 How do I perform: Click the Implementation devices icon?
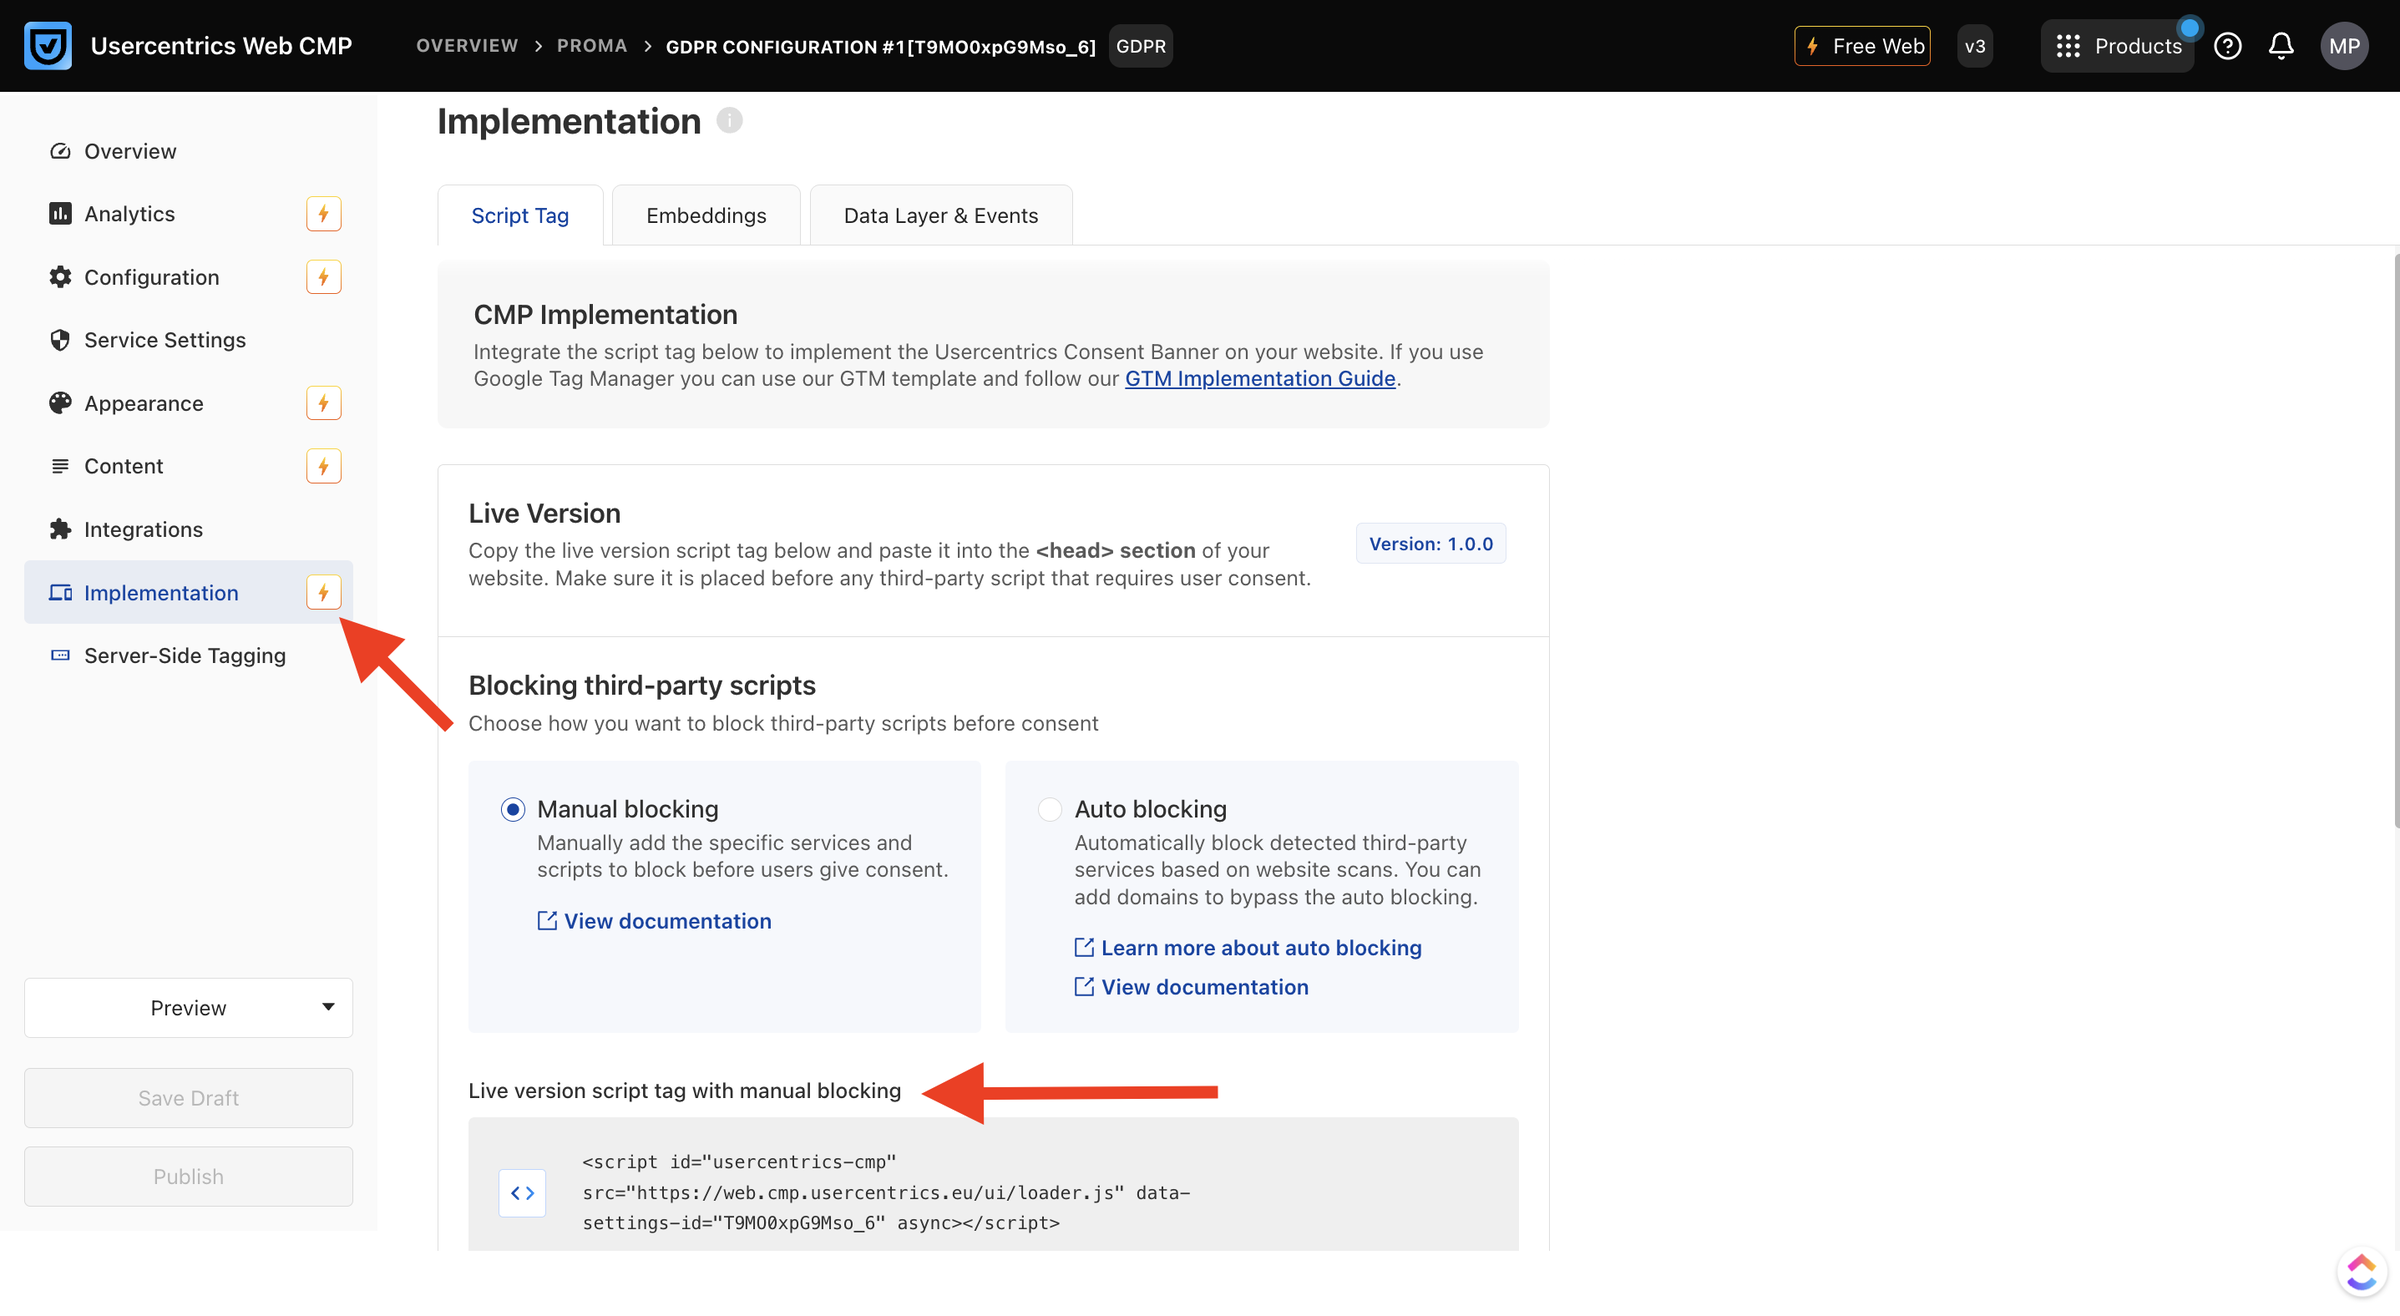click(60, 593)
